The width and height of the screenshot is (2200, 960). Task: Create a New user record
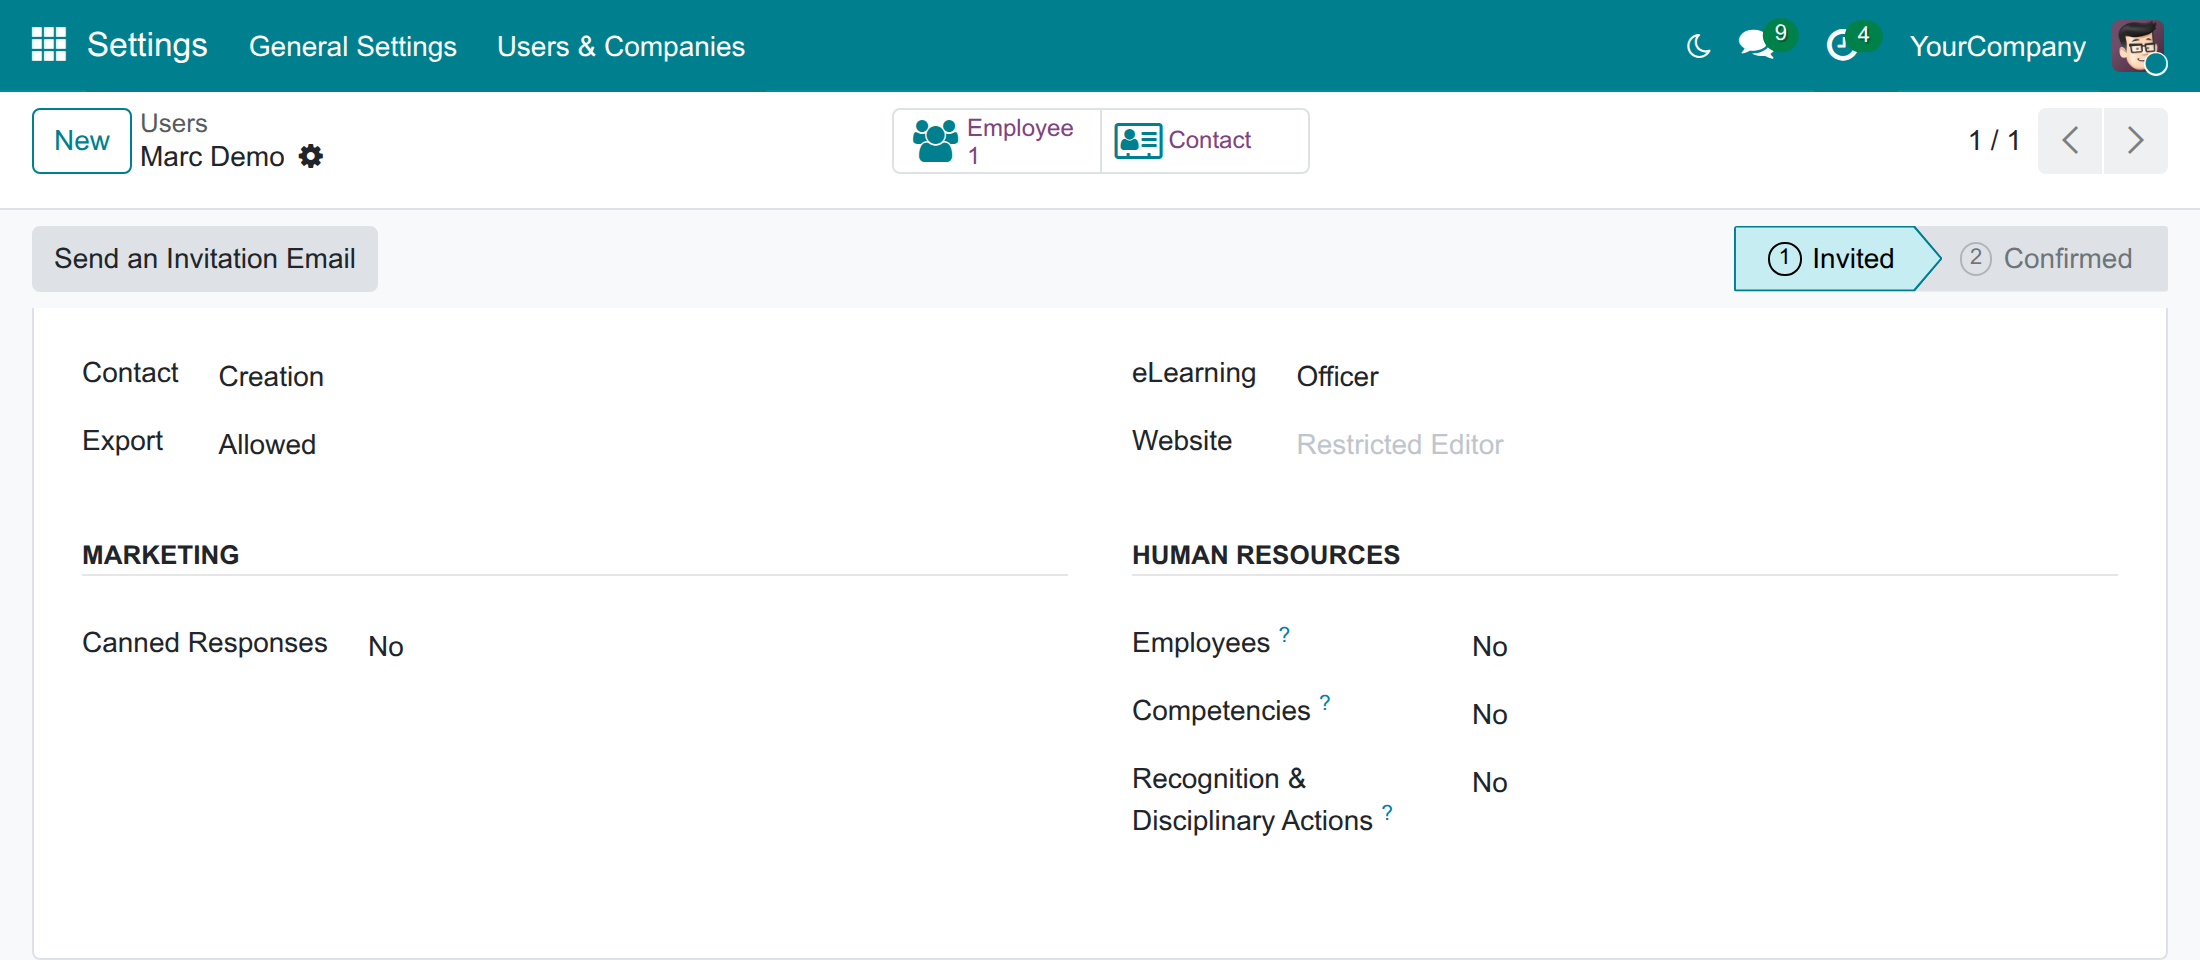pyautogui.click(x=82, y=141)
